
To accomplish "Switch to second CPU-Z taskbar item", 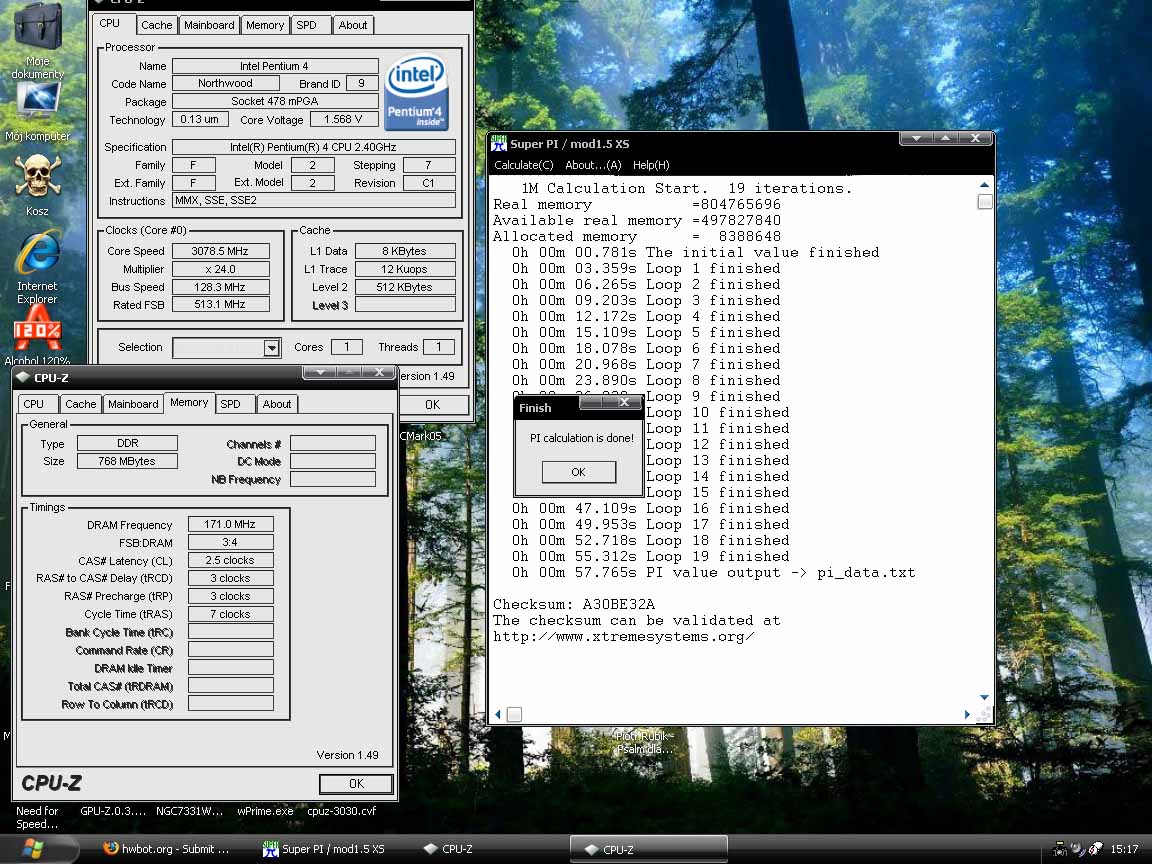I will coord(649,849).
